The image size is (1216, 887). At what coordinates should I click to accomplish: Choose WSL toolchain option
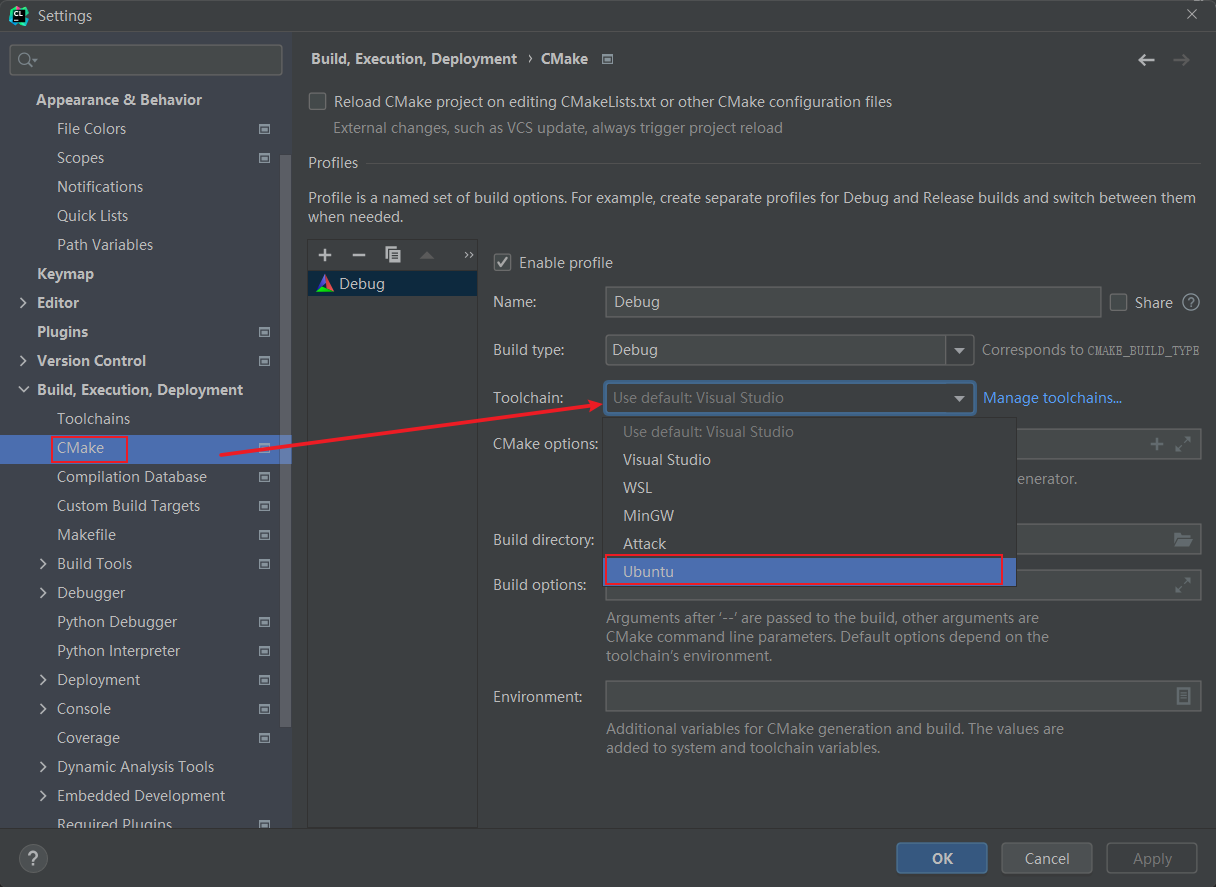point(810,488)
